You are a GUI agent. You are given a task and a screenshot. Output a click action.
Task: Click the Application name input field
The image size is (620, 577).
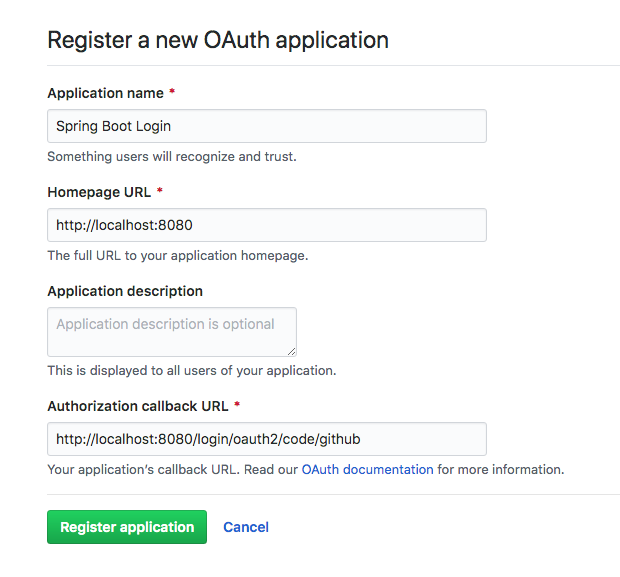[x=266, y=126]
